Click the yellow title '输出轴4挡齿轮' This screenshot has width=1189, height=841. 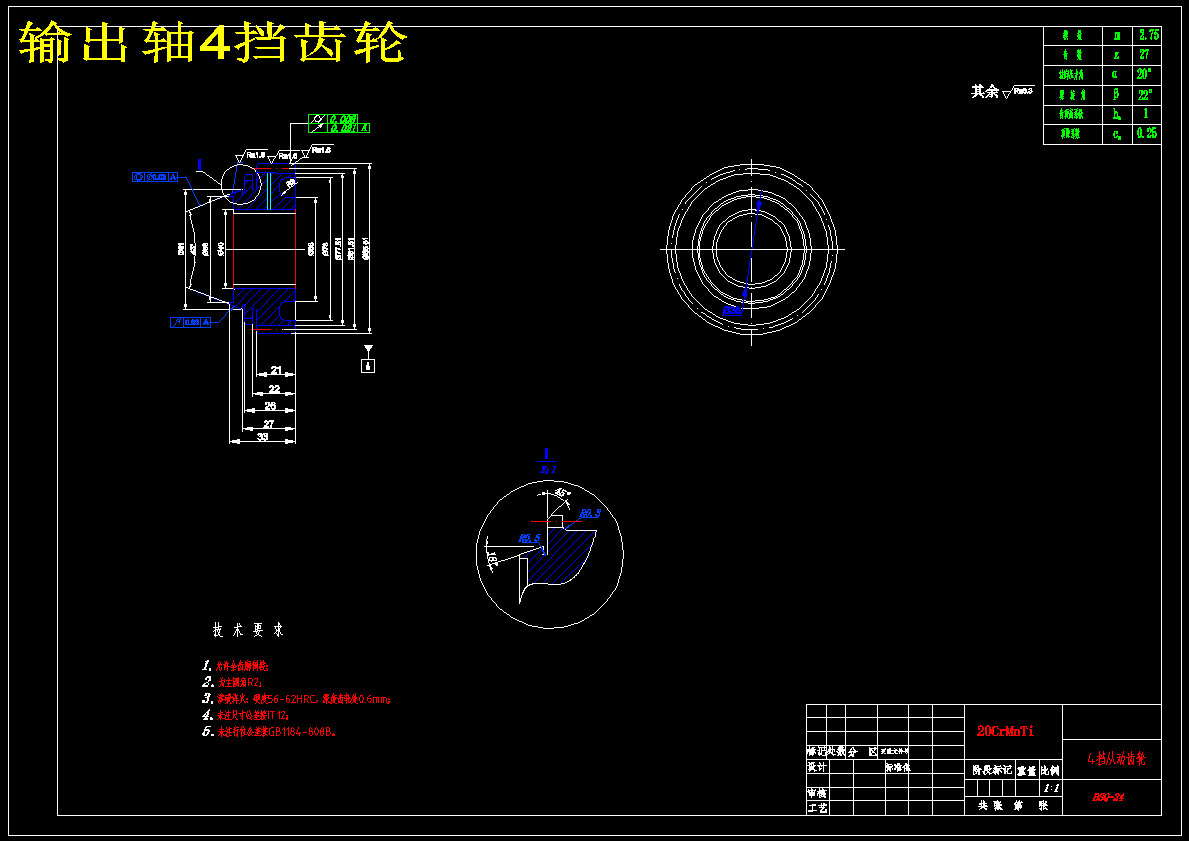(x=212, y=43)
